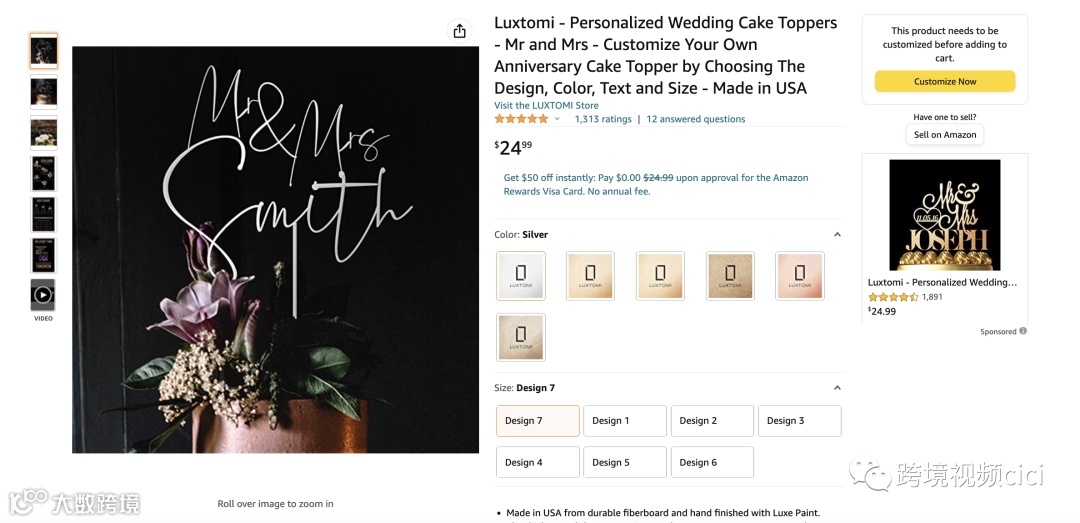Click the Sponsored info icon
Viewport: 1080px width, 523px height.
1022,331
